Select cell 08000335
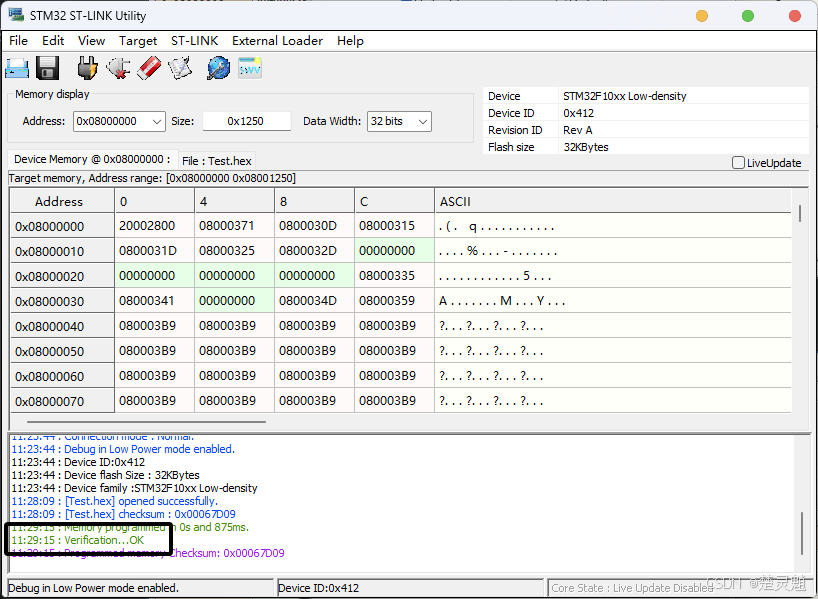Image resolution: width=818 pixels, height=599 pixels. click(394, 276)
